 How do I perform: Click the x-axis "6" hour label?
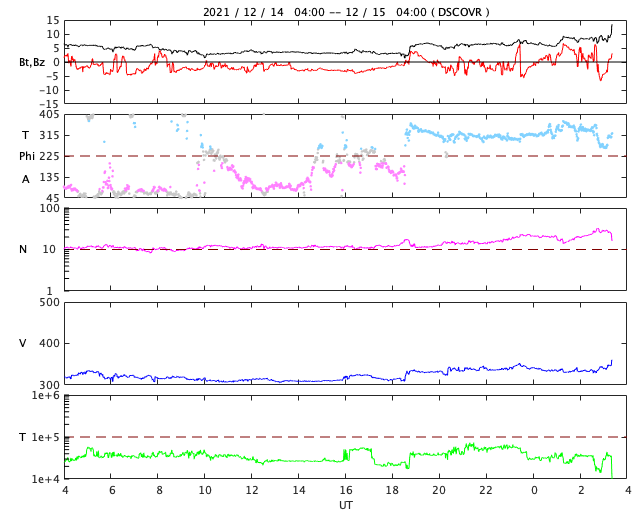[112, 490]
